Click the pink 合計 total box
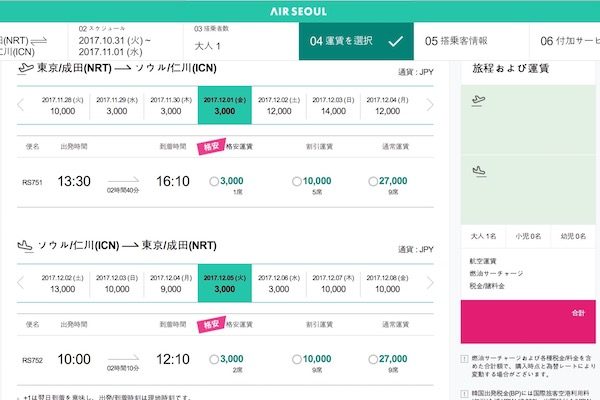This screenshot has width=600, height=400. [x=528, y=322]
